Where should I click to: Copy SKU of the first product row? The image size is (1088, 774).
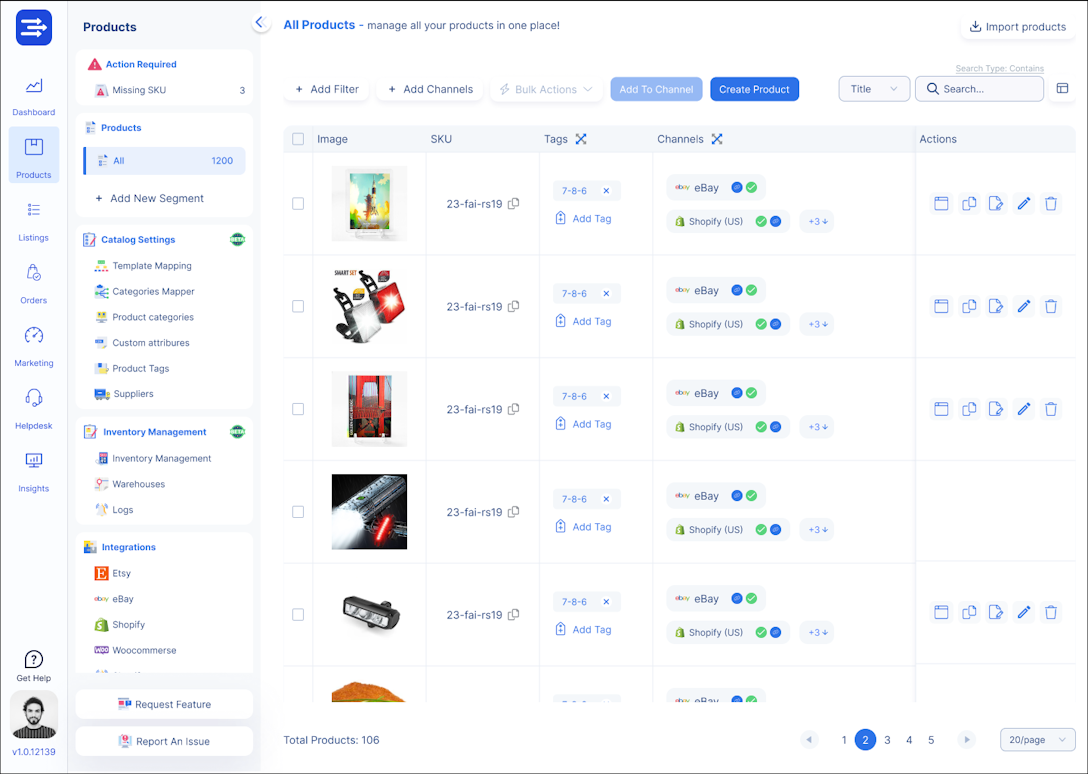coord(513,204)
